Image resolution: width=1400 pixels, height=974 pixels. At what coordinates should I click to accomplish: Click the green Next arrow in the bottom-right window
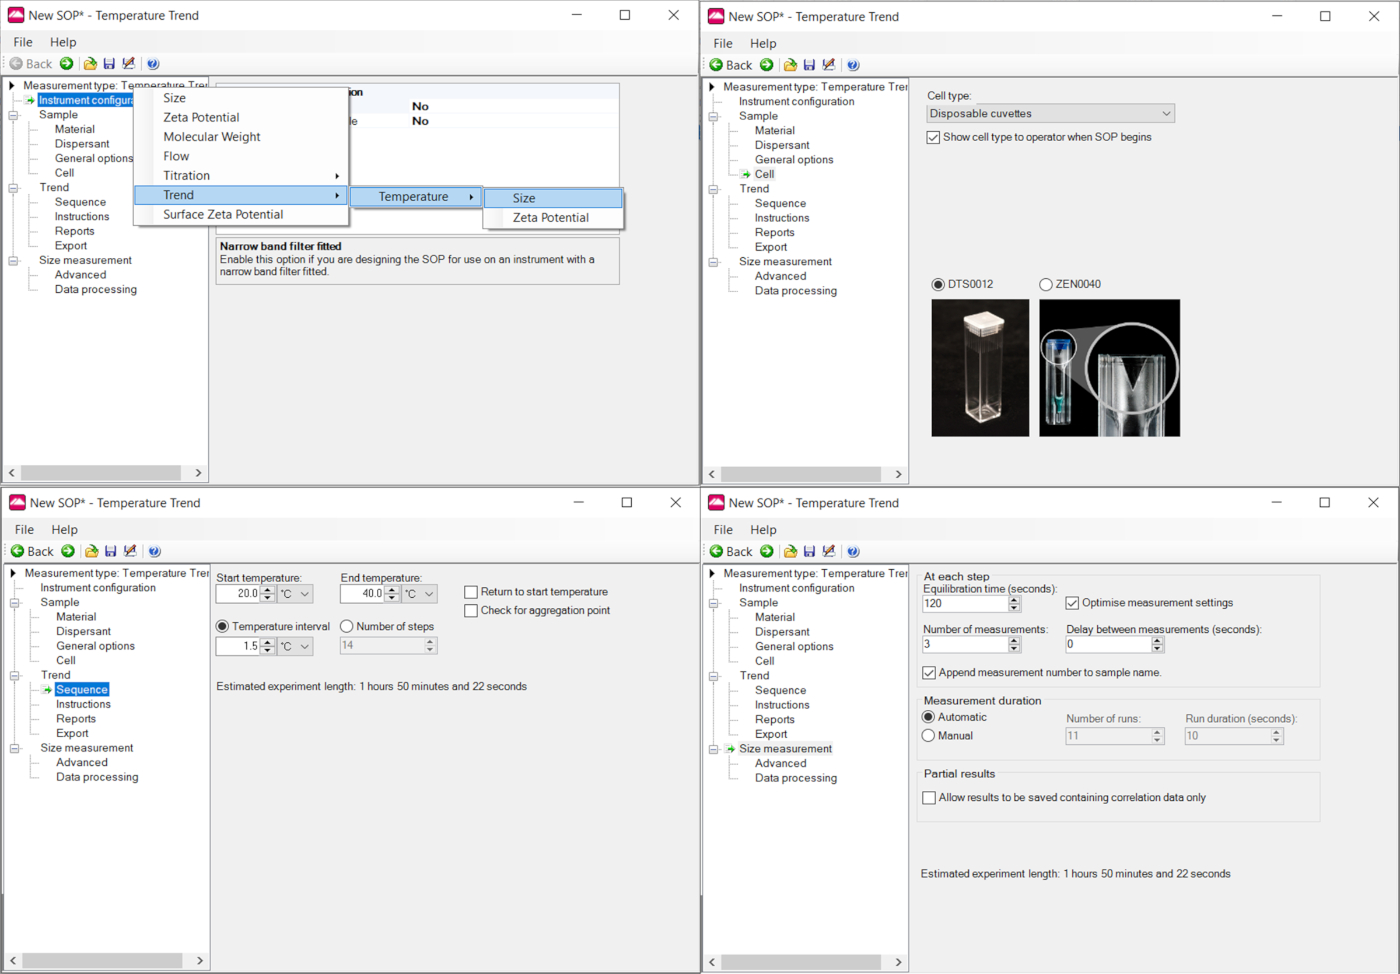767,551
